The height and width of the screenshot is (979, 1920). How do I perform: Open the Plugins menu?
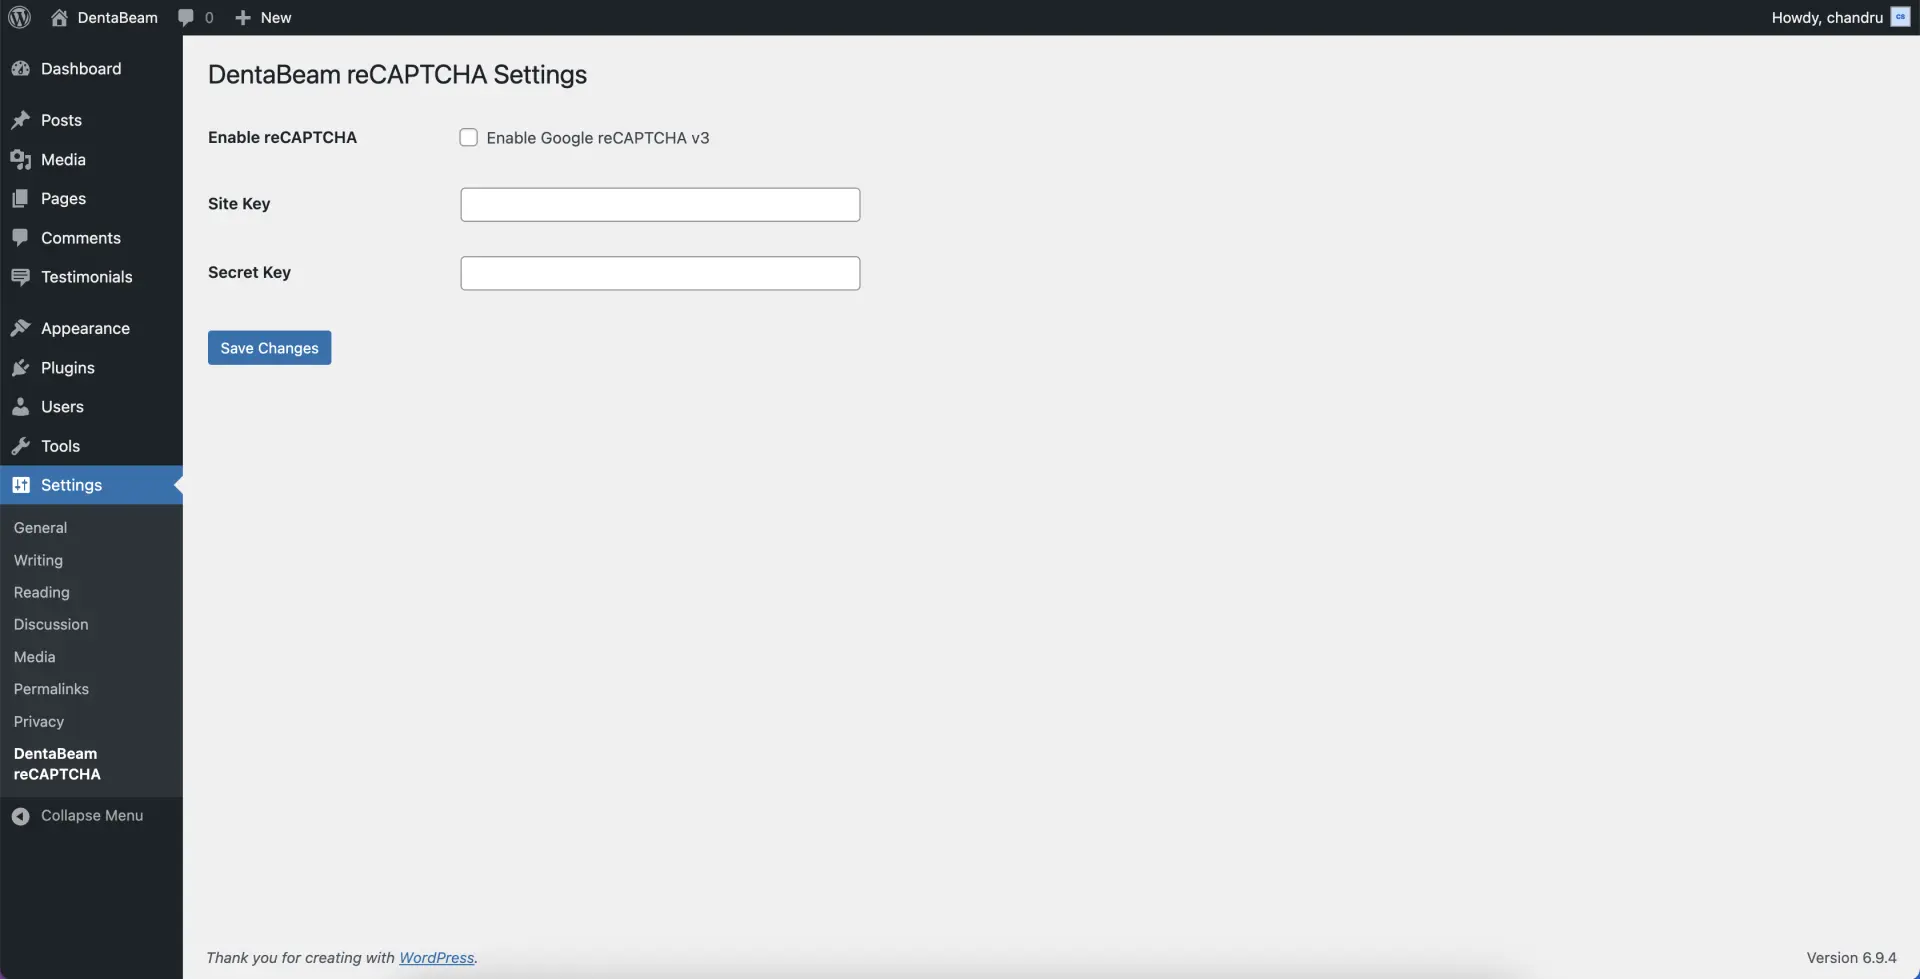(91, 367)
